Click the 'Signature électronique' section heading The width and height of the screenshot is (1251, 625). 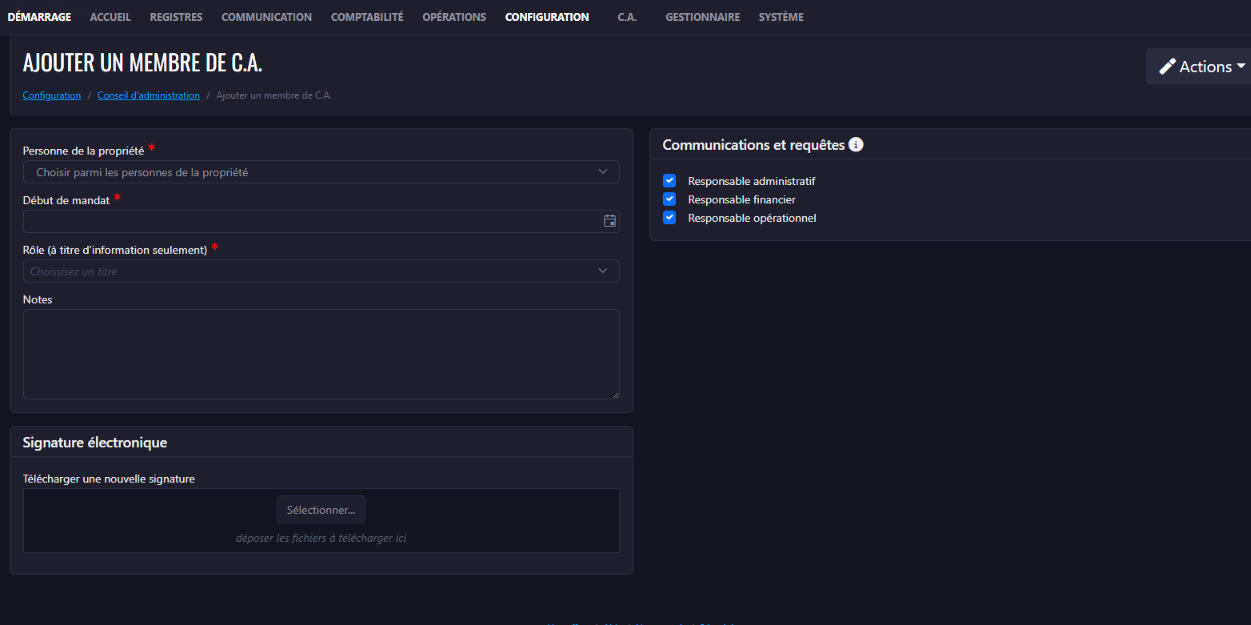coord(95,442)
